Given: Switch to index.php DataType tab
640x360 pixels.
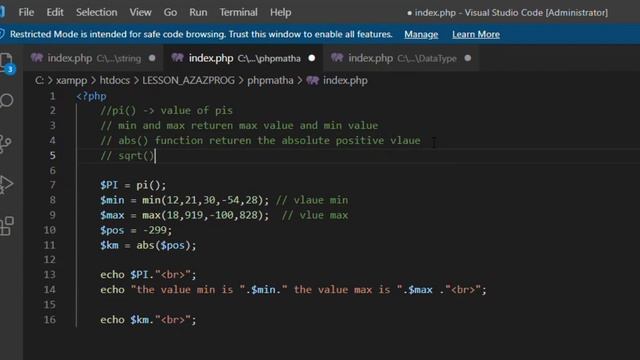Looking at the screenshot, I should click(x=401, y=58).
